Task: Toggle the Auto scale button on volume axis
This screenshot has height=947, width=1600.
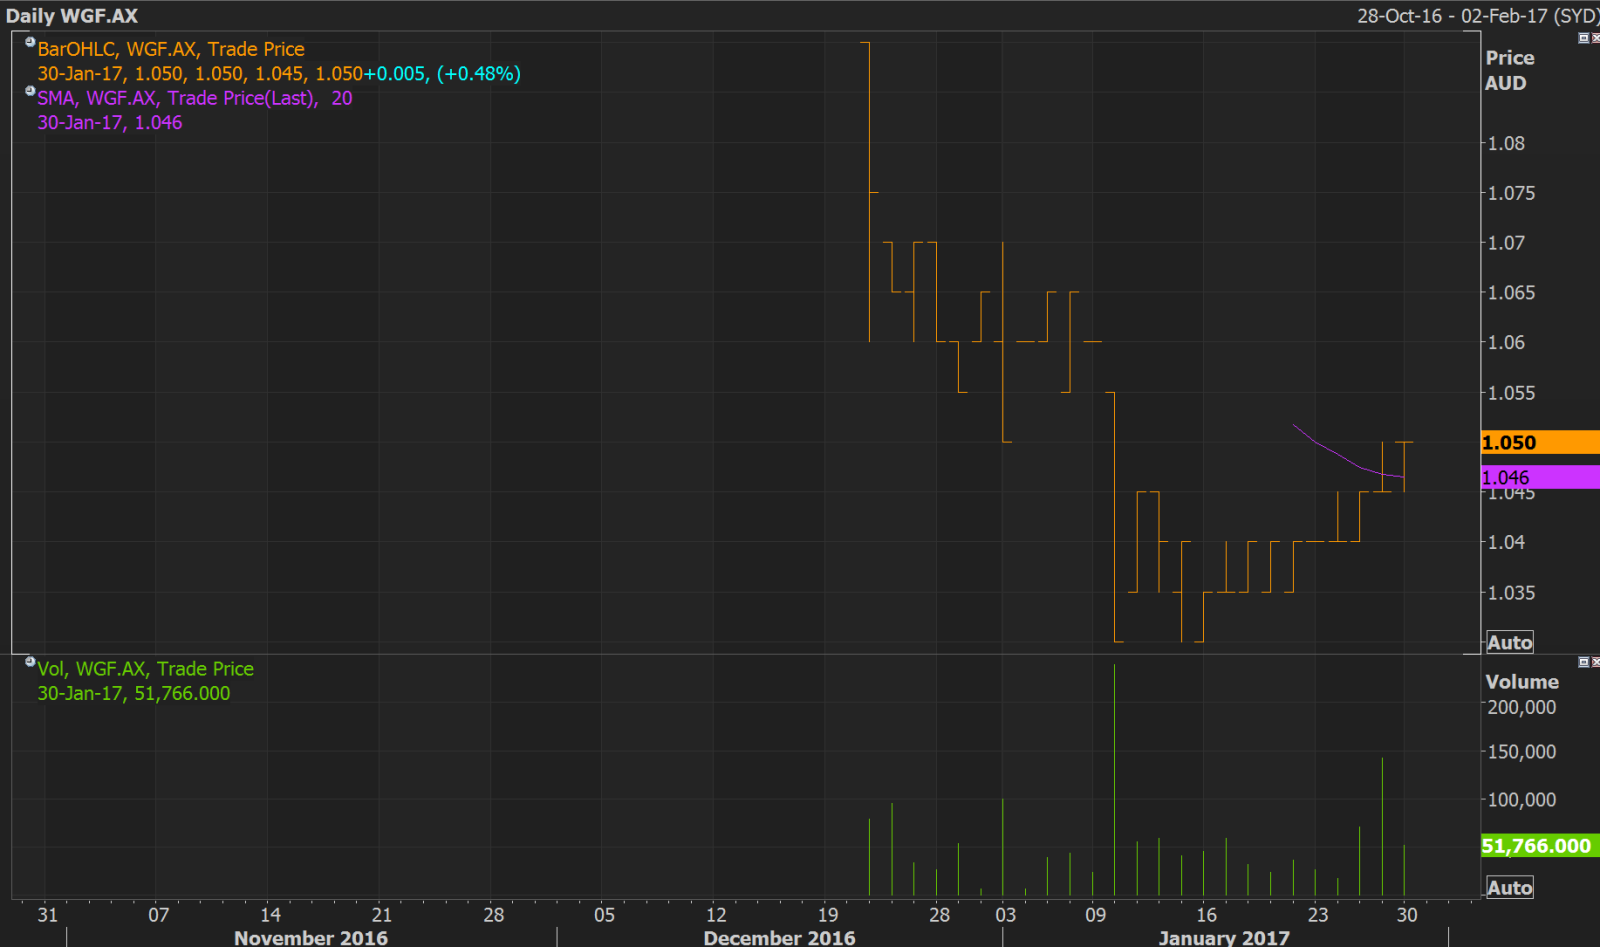Action: pyautogui.click(x=1509, y=887)
